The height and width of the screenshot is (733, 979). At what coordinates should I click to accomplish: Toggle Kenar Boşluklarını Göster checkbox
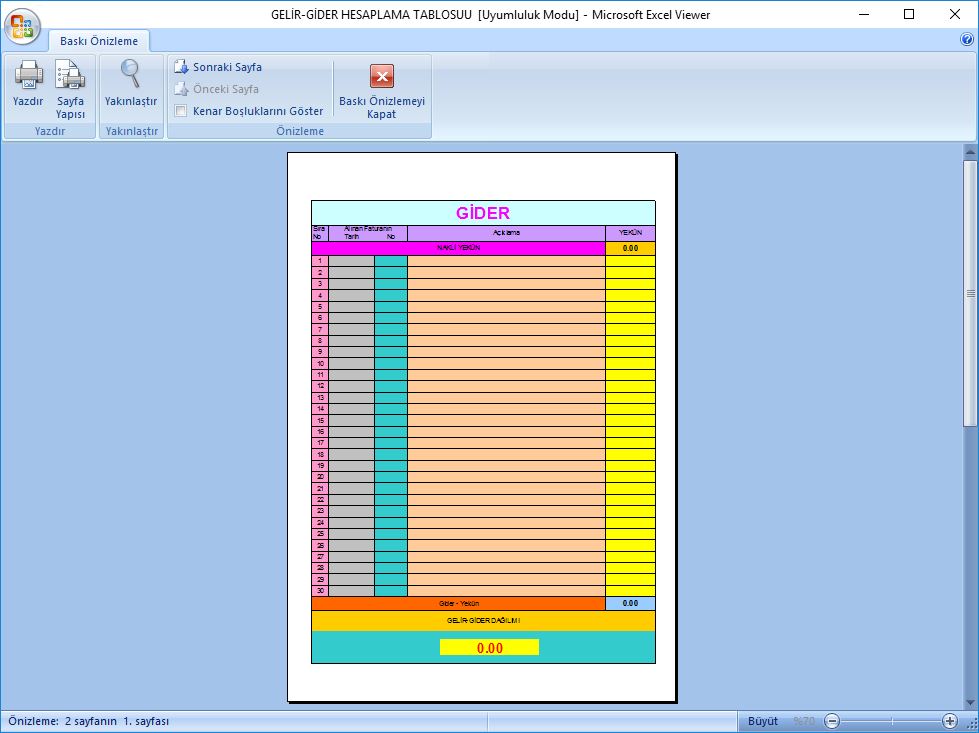pyautogui.click(x=181, y=111)
